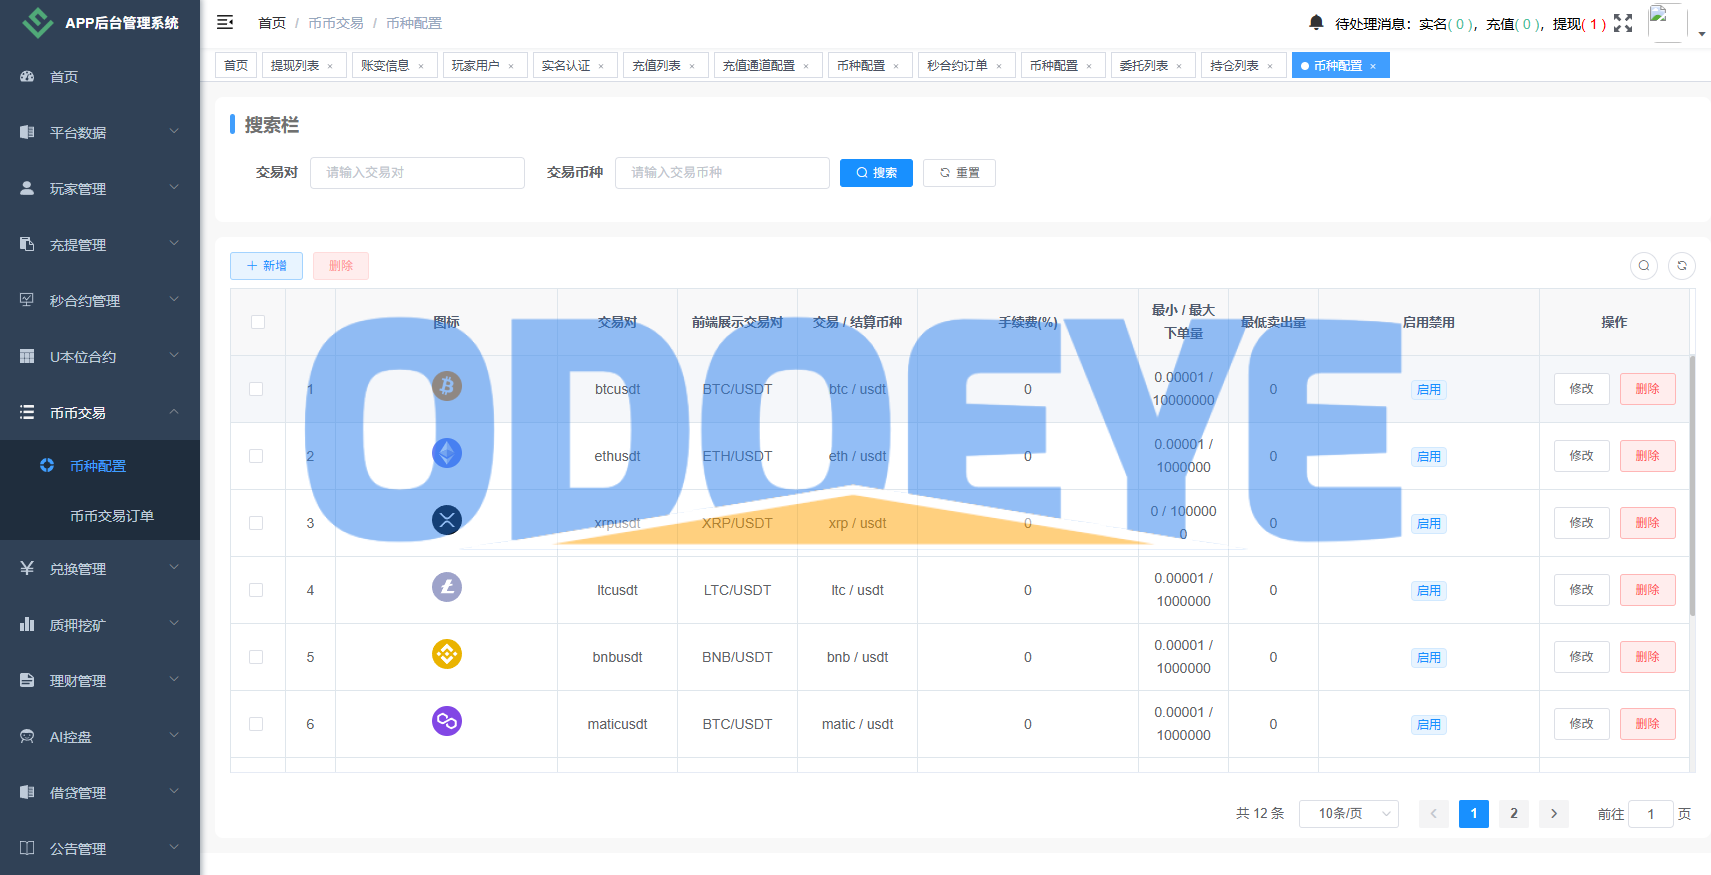Screen dimensions: 1711x875
Task: Click AI控盘 sidebar icon
Action: coord(27,736)
